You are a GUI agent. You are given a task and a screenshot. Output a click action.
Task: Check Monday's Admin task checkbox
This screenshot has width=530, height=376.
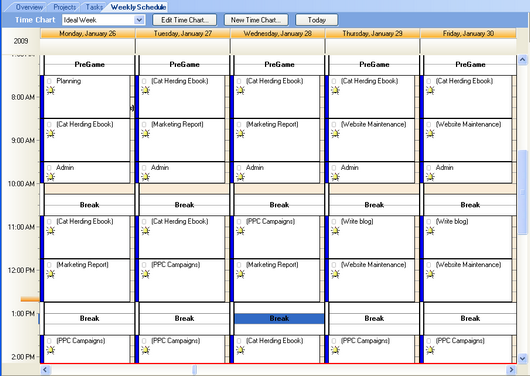point(49,168)
